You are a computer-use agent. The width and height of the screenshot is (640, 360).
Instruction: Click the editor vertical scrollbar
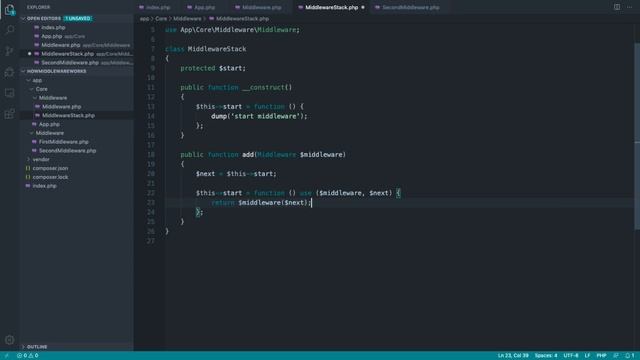coord(637,136)
